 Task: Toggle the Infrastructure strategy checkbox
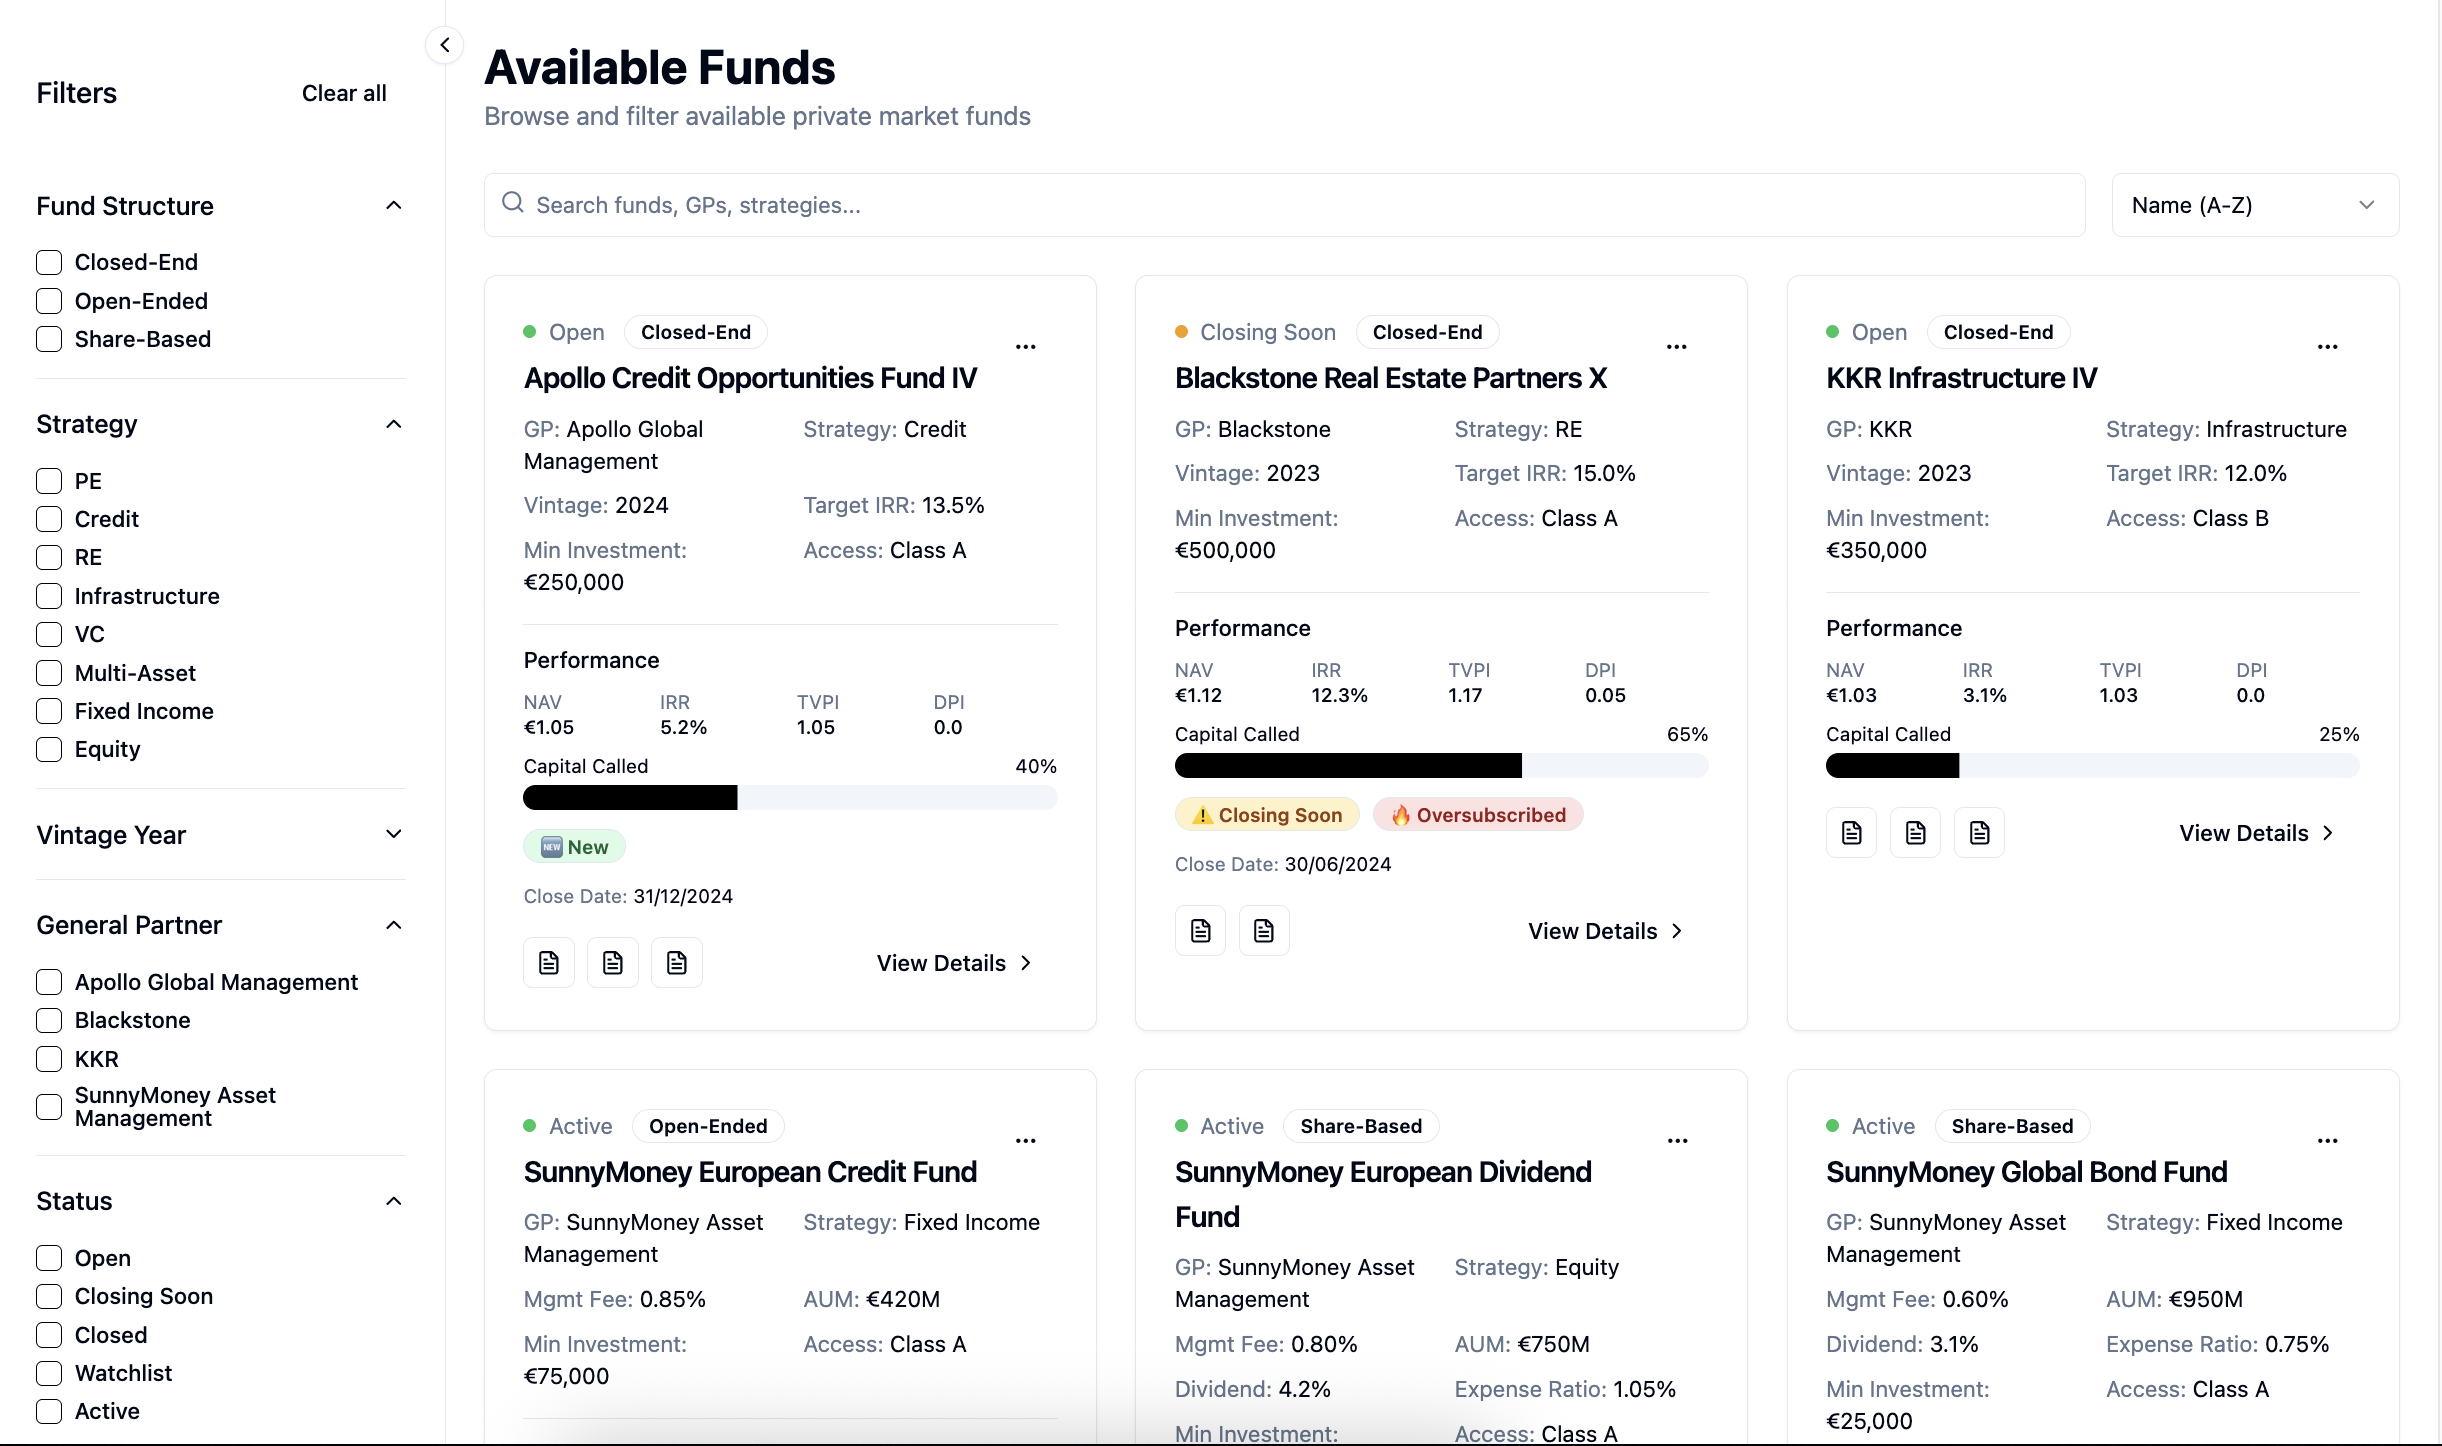pyautogui.click(x=49, y=596)
